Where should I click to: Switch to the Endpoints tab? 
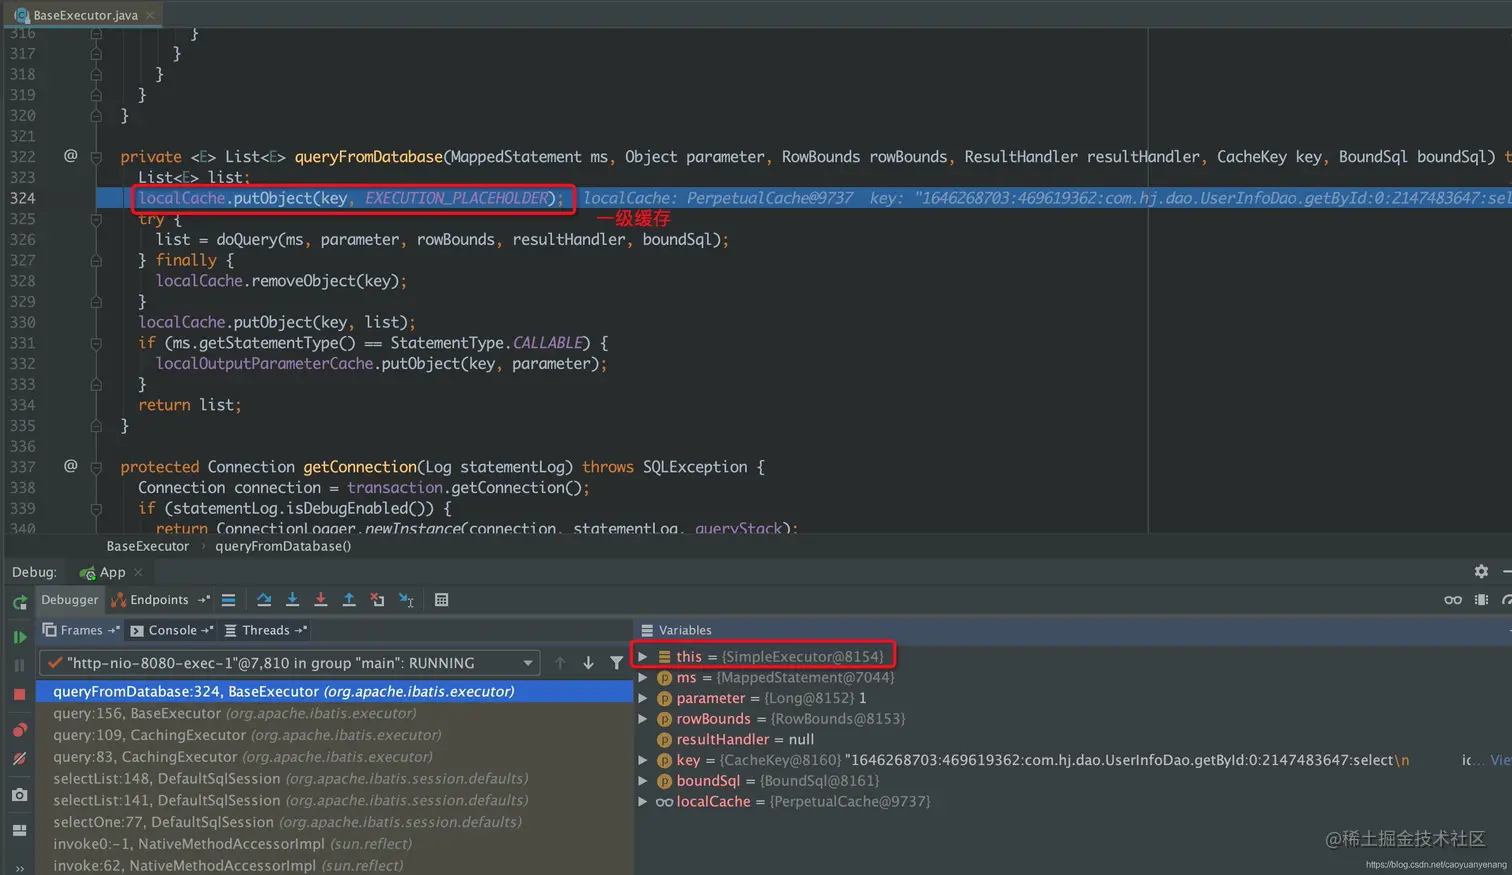tap(159, 600)
